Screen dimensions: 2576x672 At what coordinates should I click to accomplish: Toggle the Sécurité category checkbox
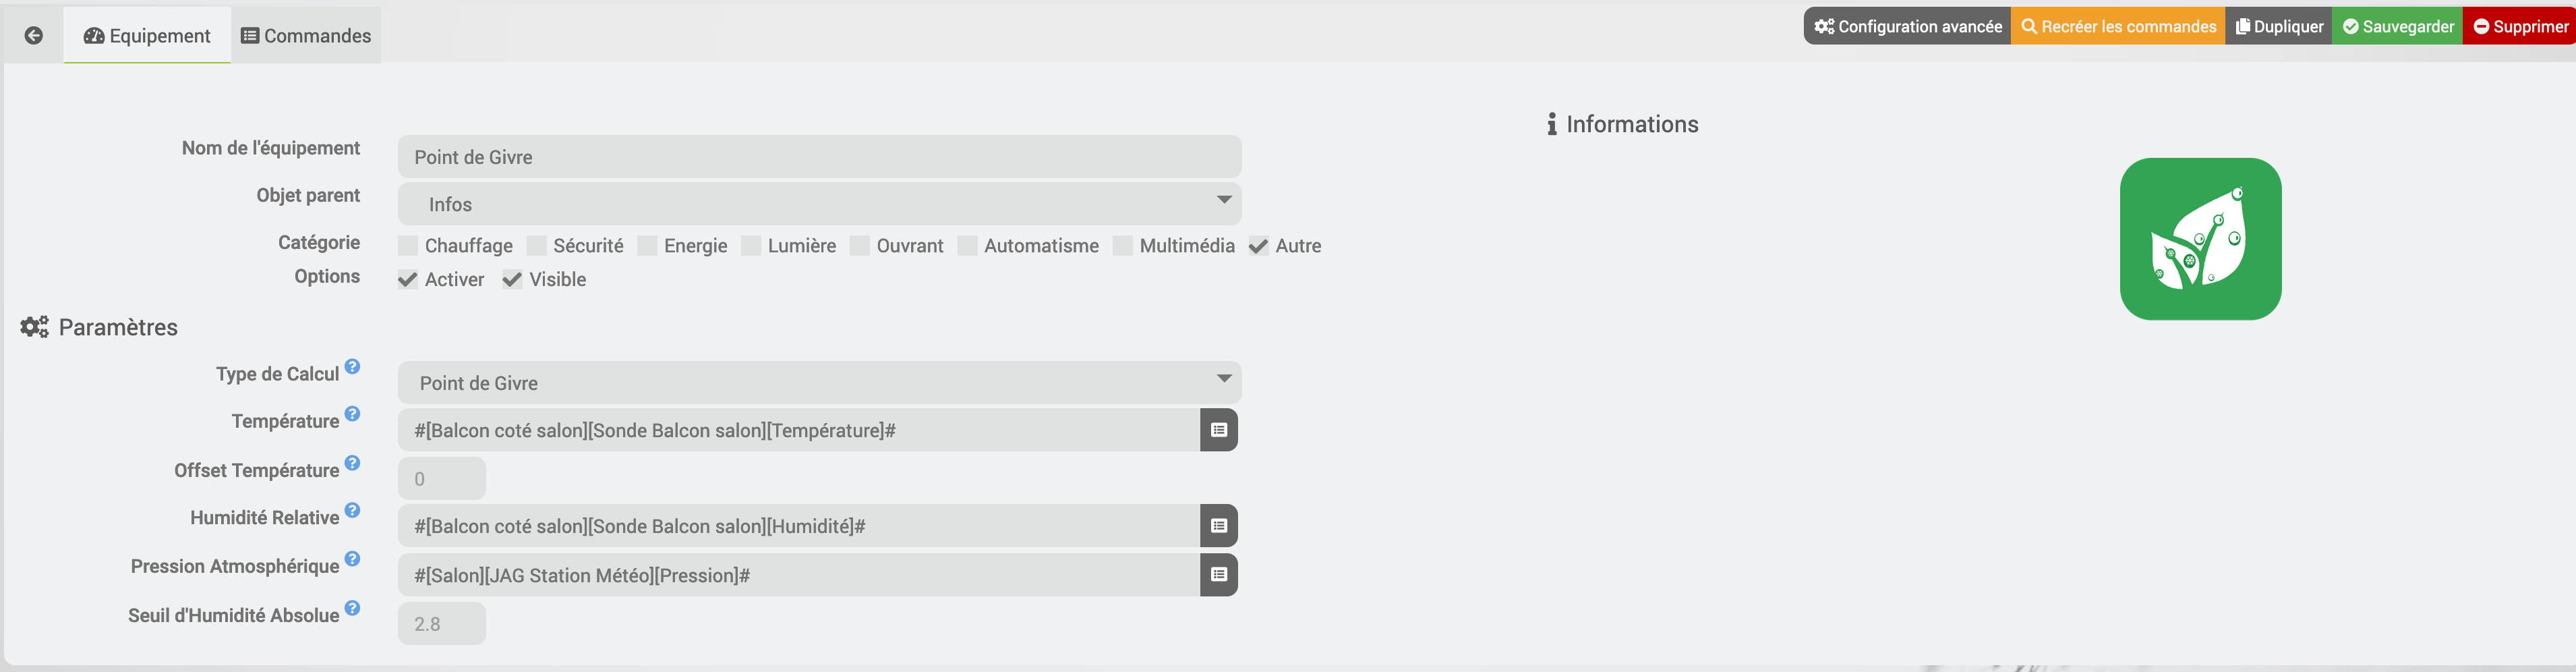tap(537, 246)
